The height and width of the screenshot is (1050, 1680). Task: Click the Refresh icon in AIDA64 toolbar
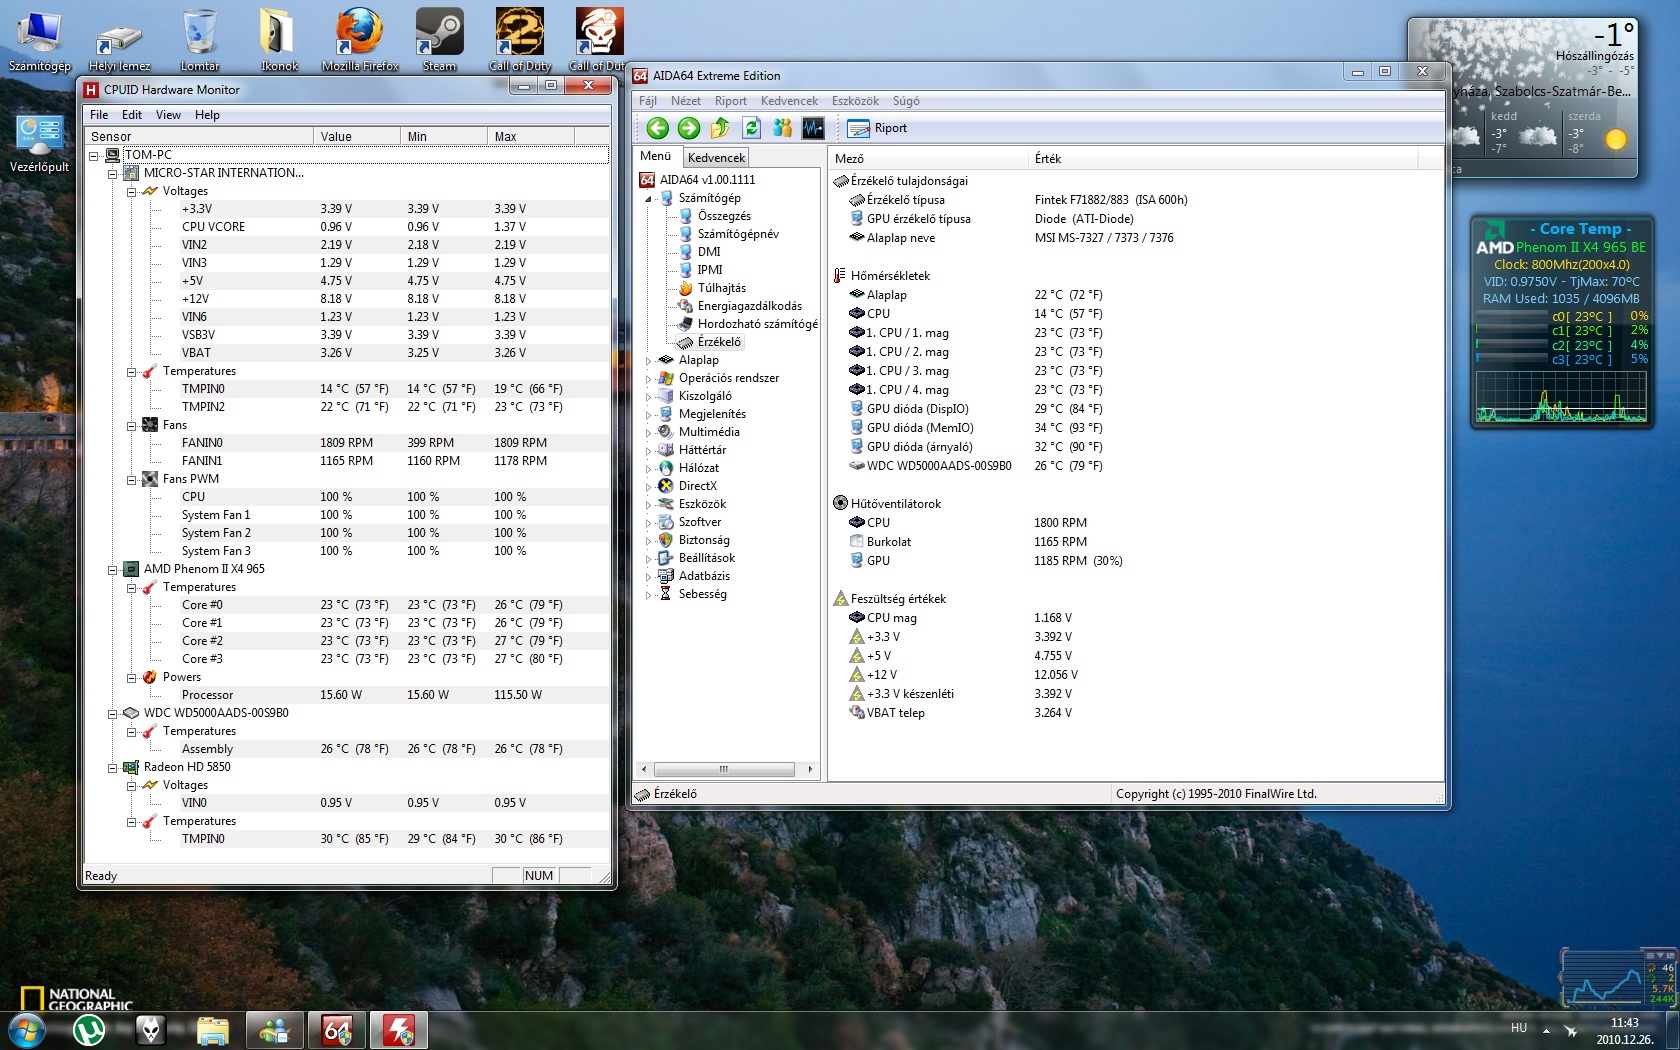(x=752, y=128)
